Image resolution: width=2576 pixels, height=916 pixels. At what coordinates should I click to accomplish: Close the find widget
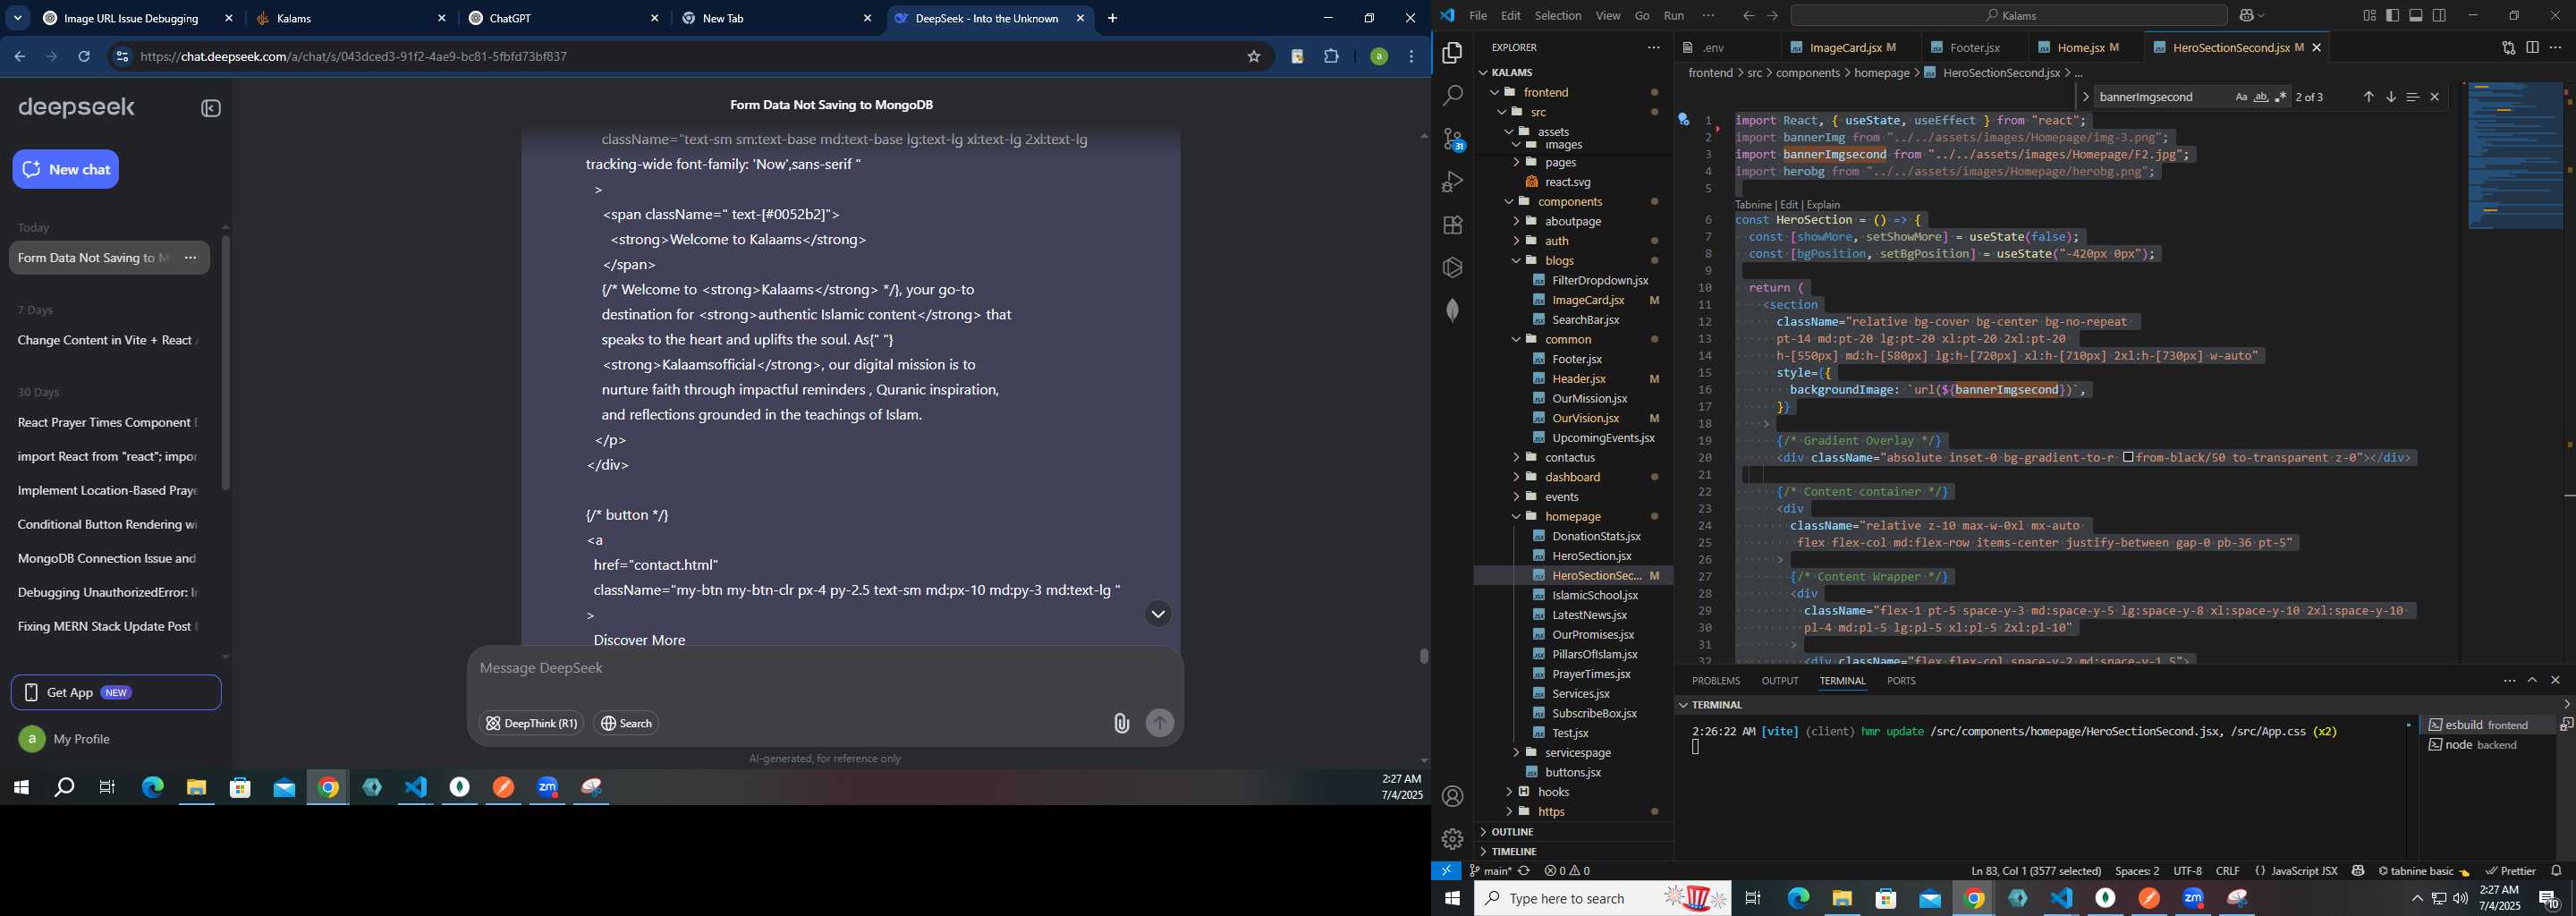2435,97
